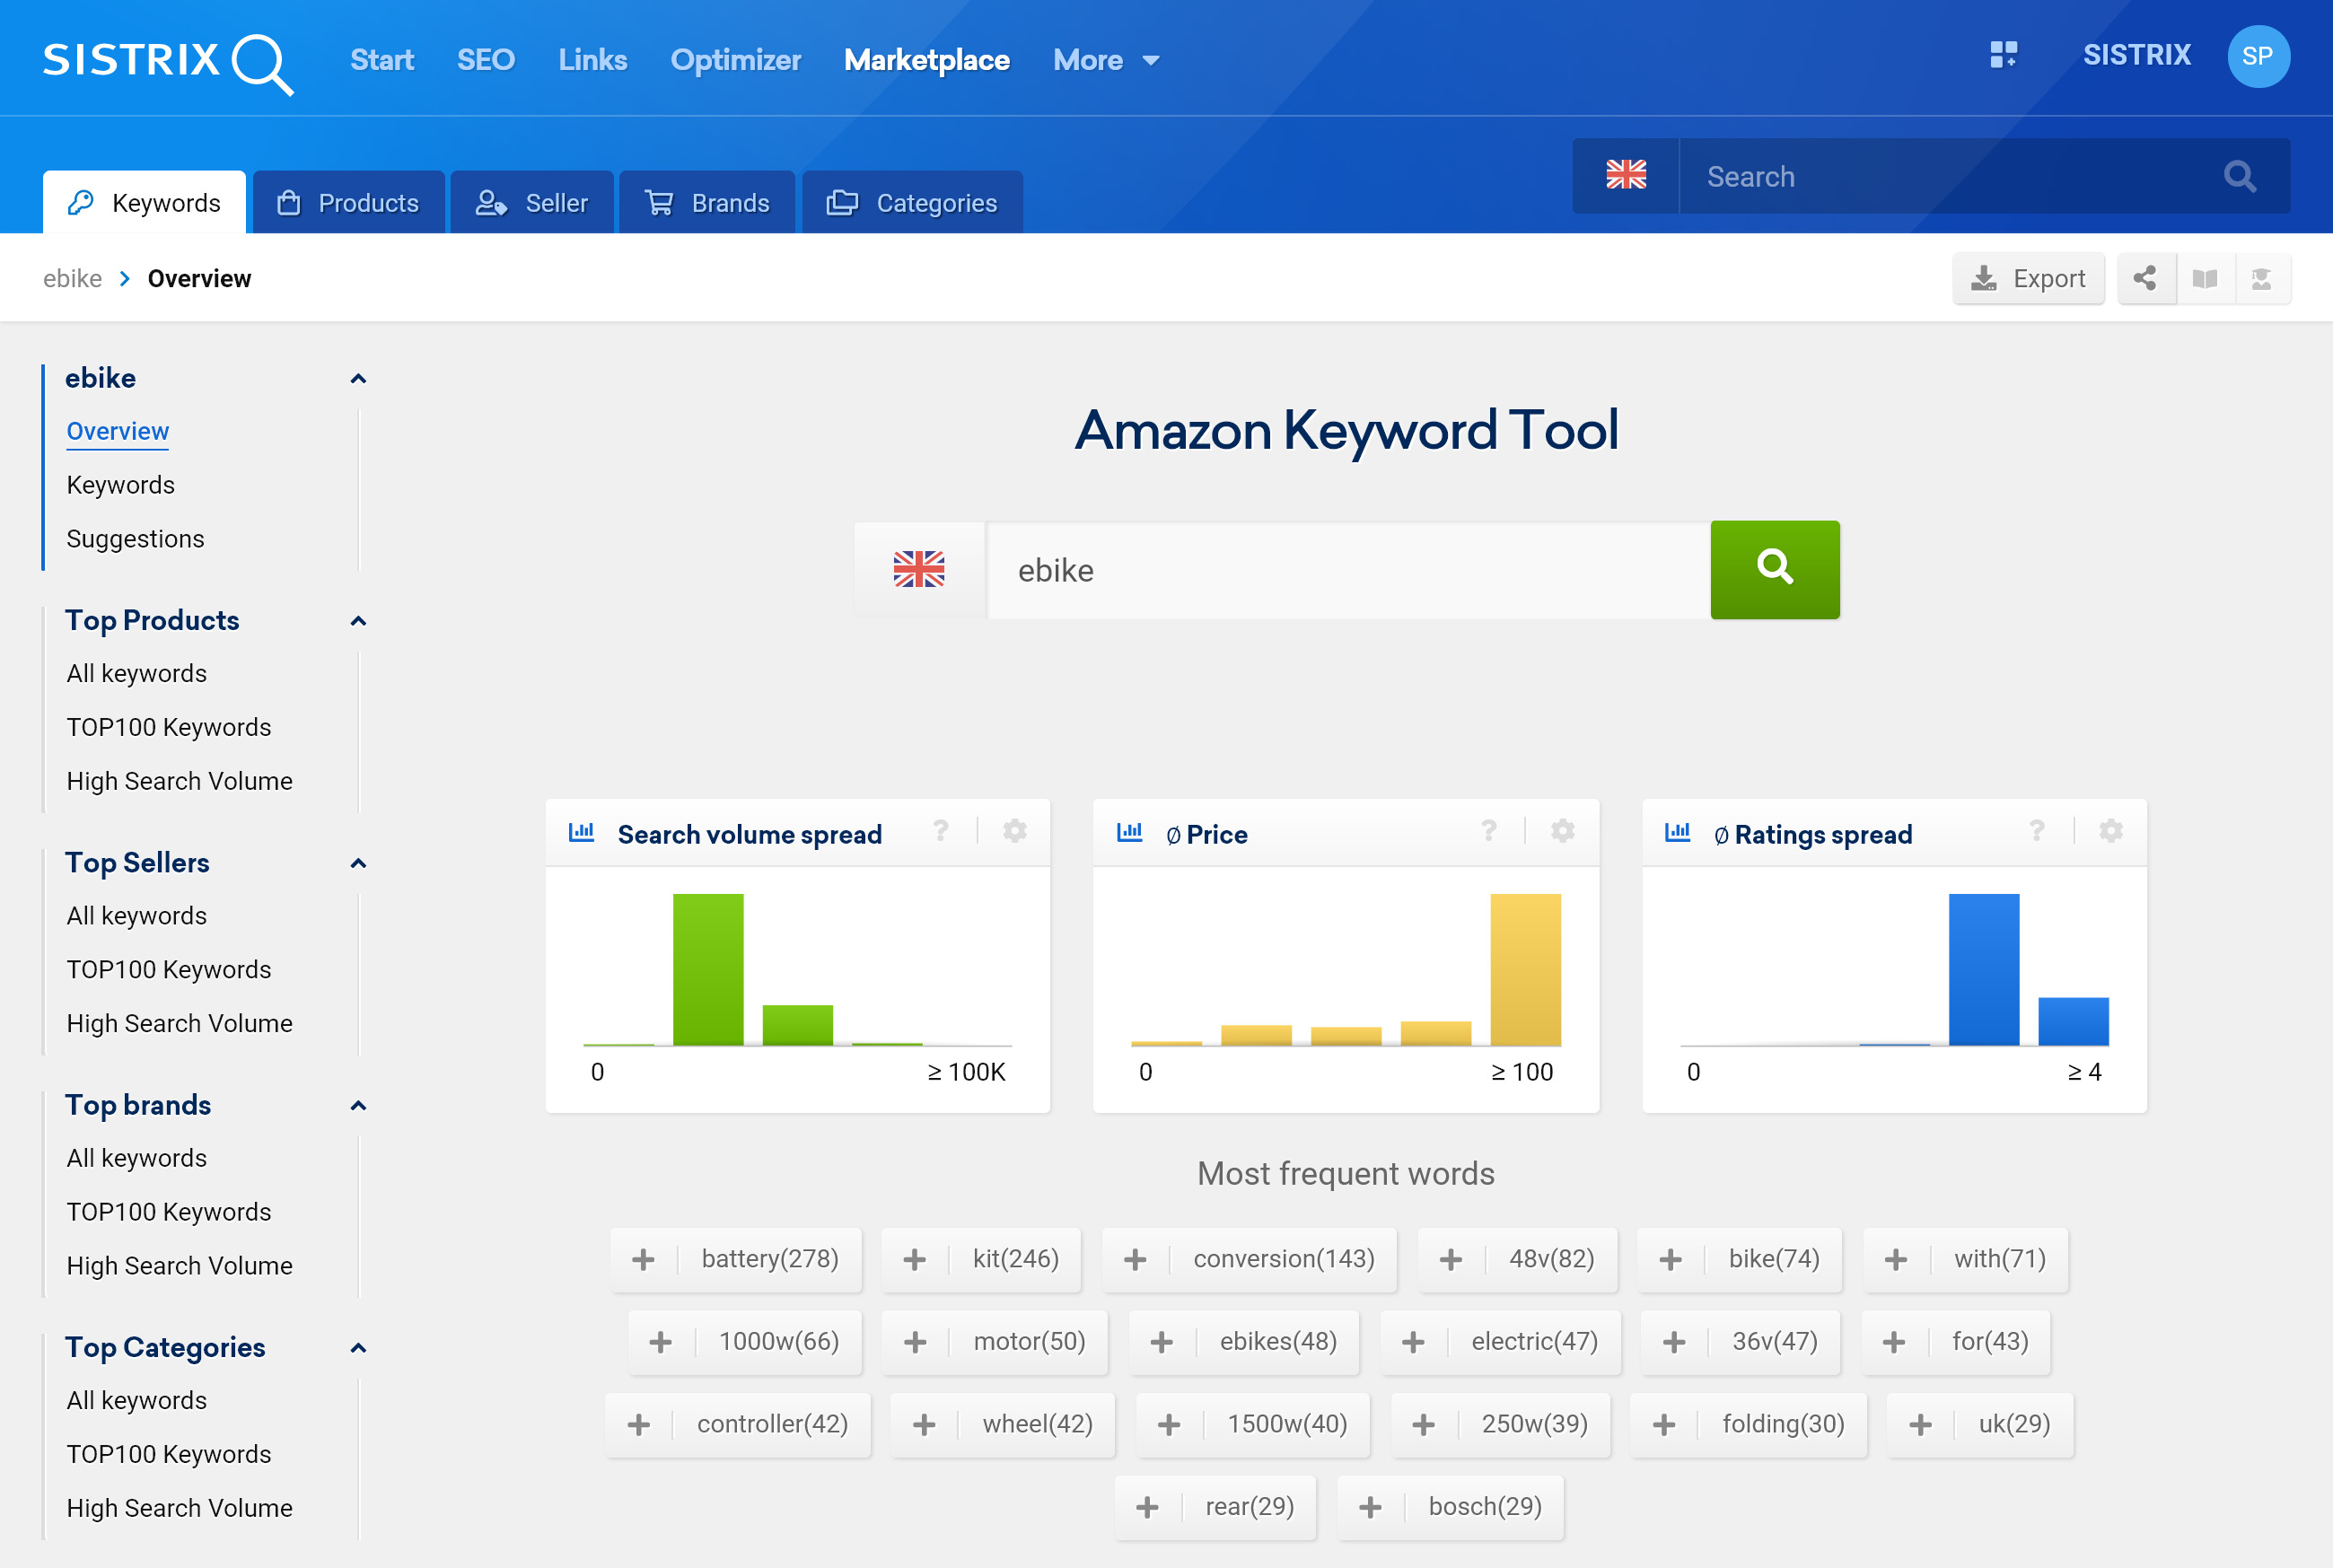Click chart icon of Search volume spread
Viewport: 2333px width, 1568px height.
[x=581, y=832]
